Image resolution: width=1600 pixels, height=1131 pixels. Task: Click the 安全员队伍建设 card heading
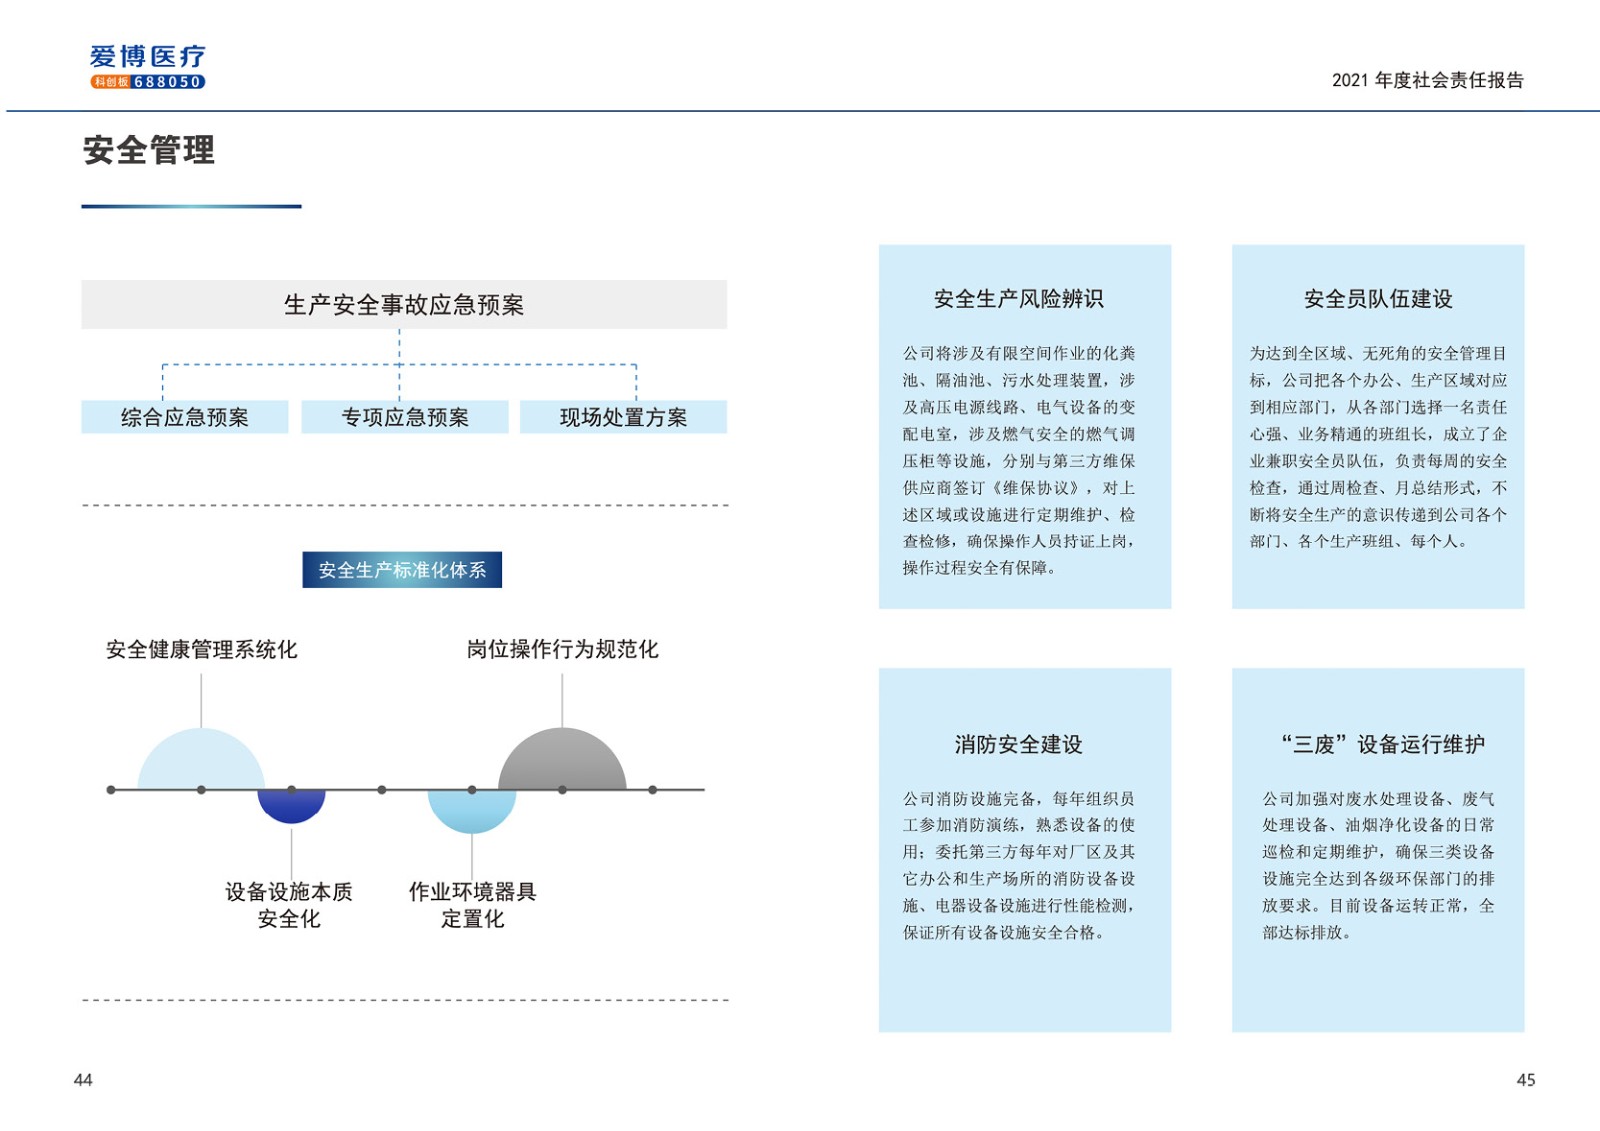1377,299
